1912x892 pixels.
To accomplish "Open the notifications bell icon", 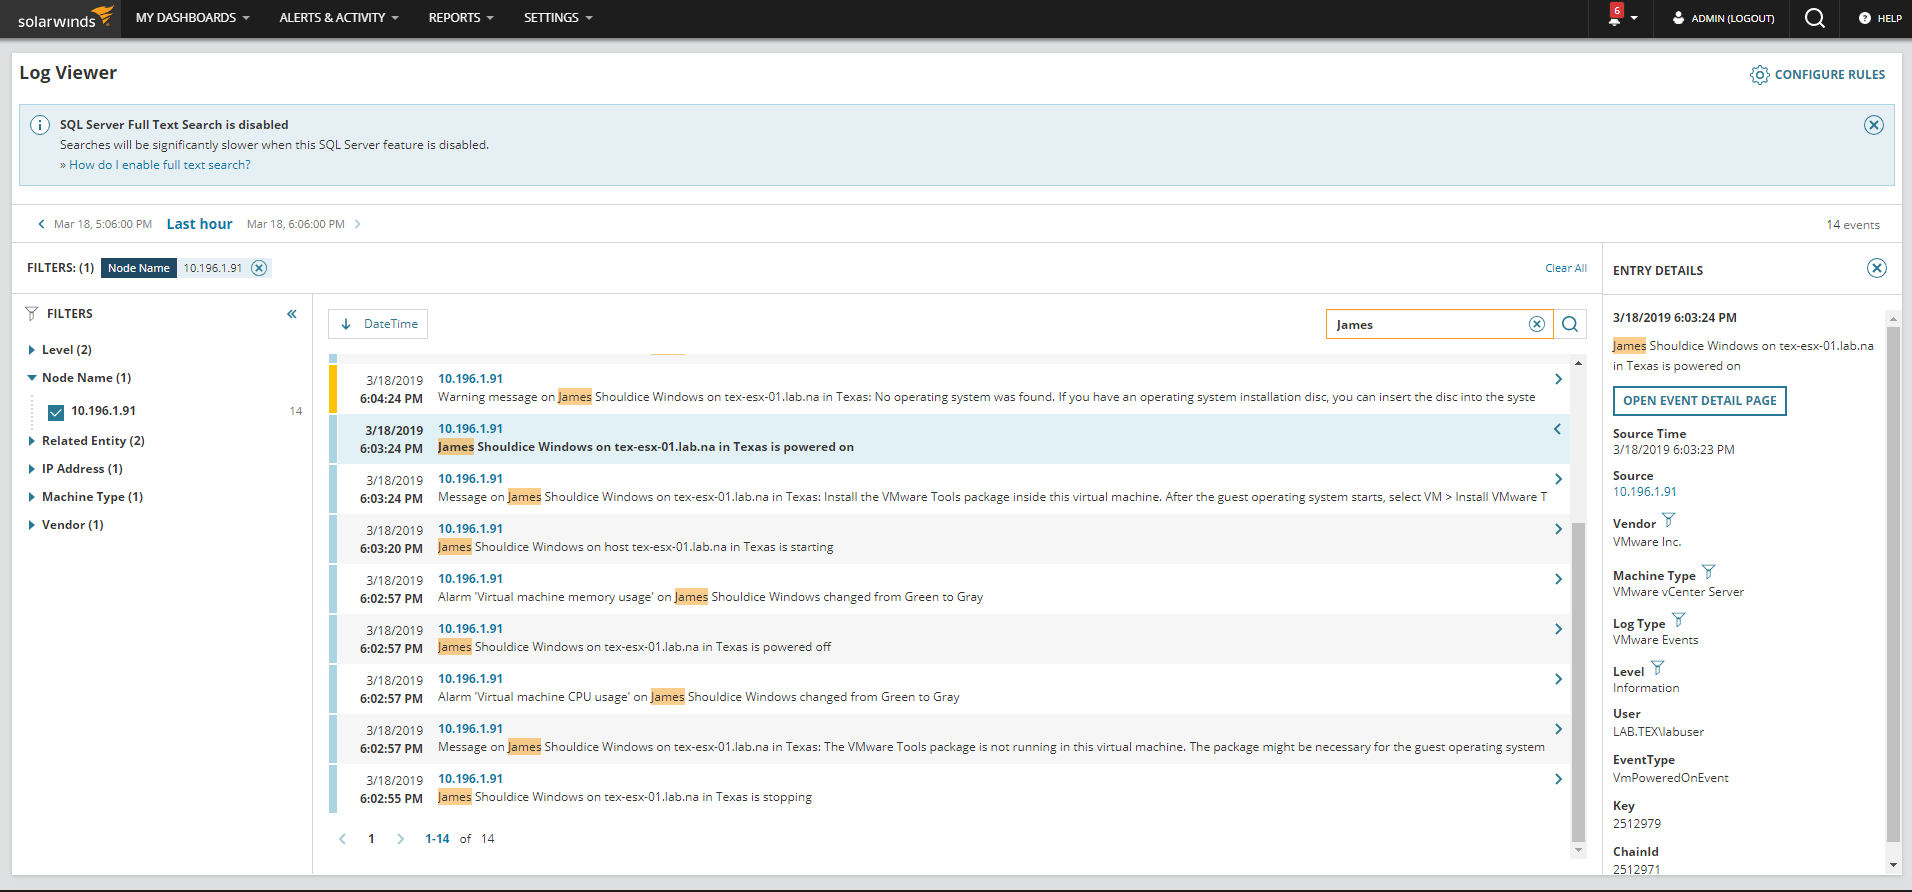I will [x=1615, y=17].
